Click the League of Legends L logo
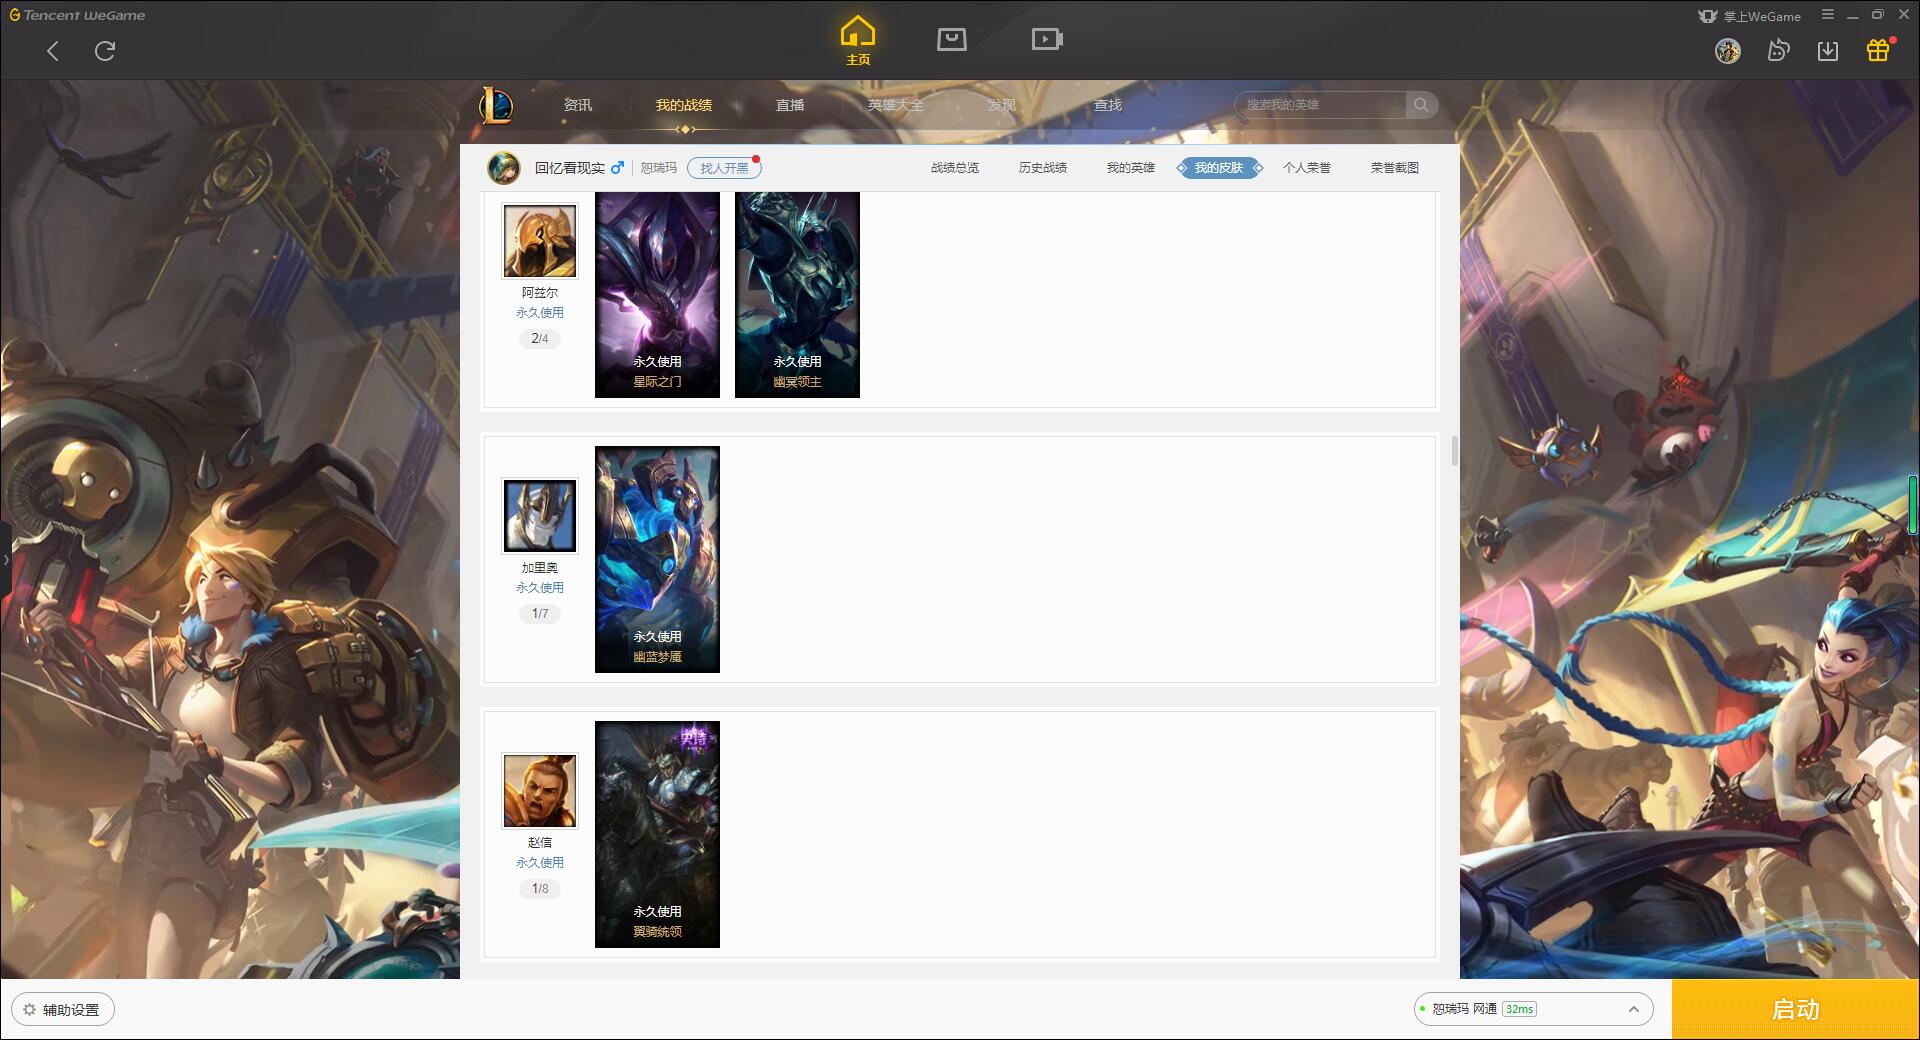This screenshot has height=1040, width=1920. coord(496,105)
